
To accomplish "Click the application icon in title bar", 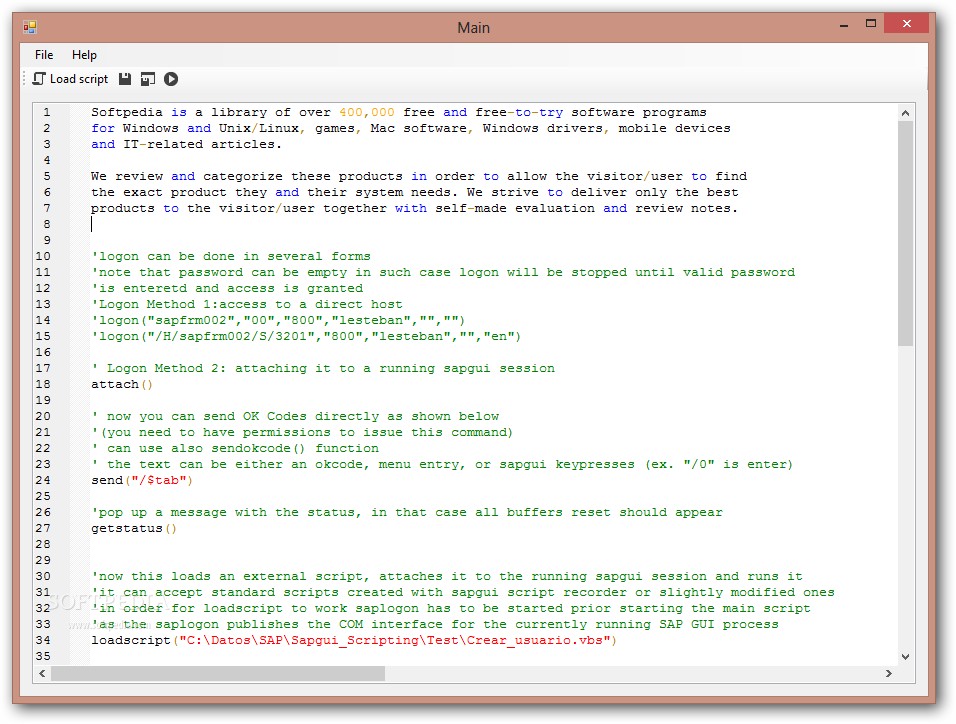I will [x=30, y=27].
